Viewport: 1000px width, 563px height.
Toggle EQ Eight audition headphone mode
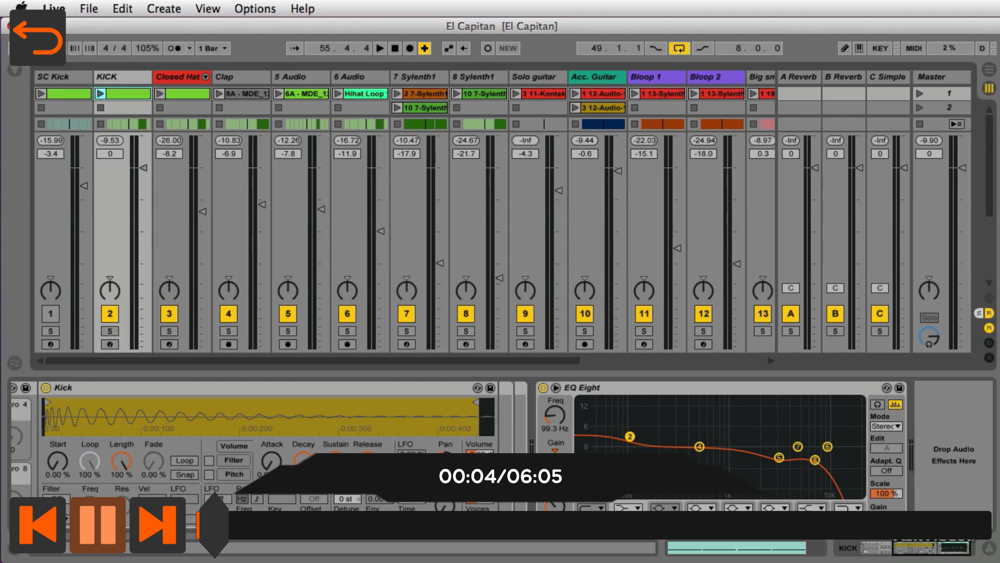[878, 404]
